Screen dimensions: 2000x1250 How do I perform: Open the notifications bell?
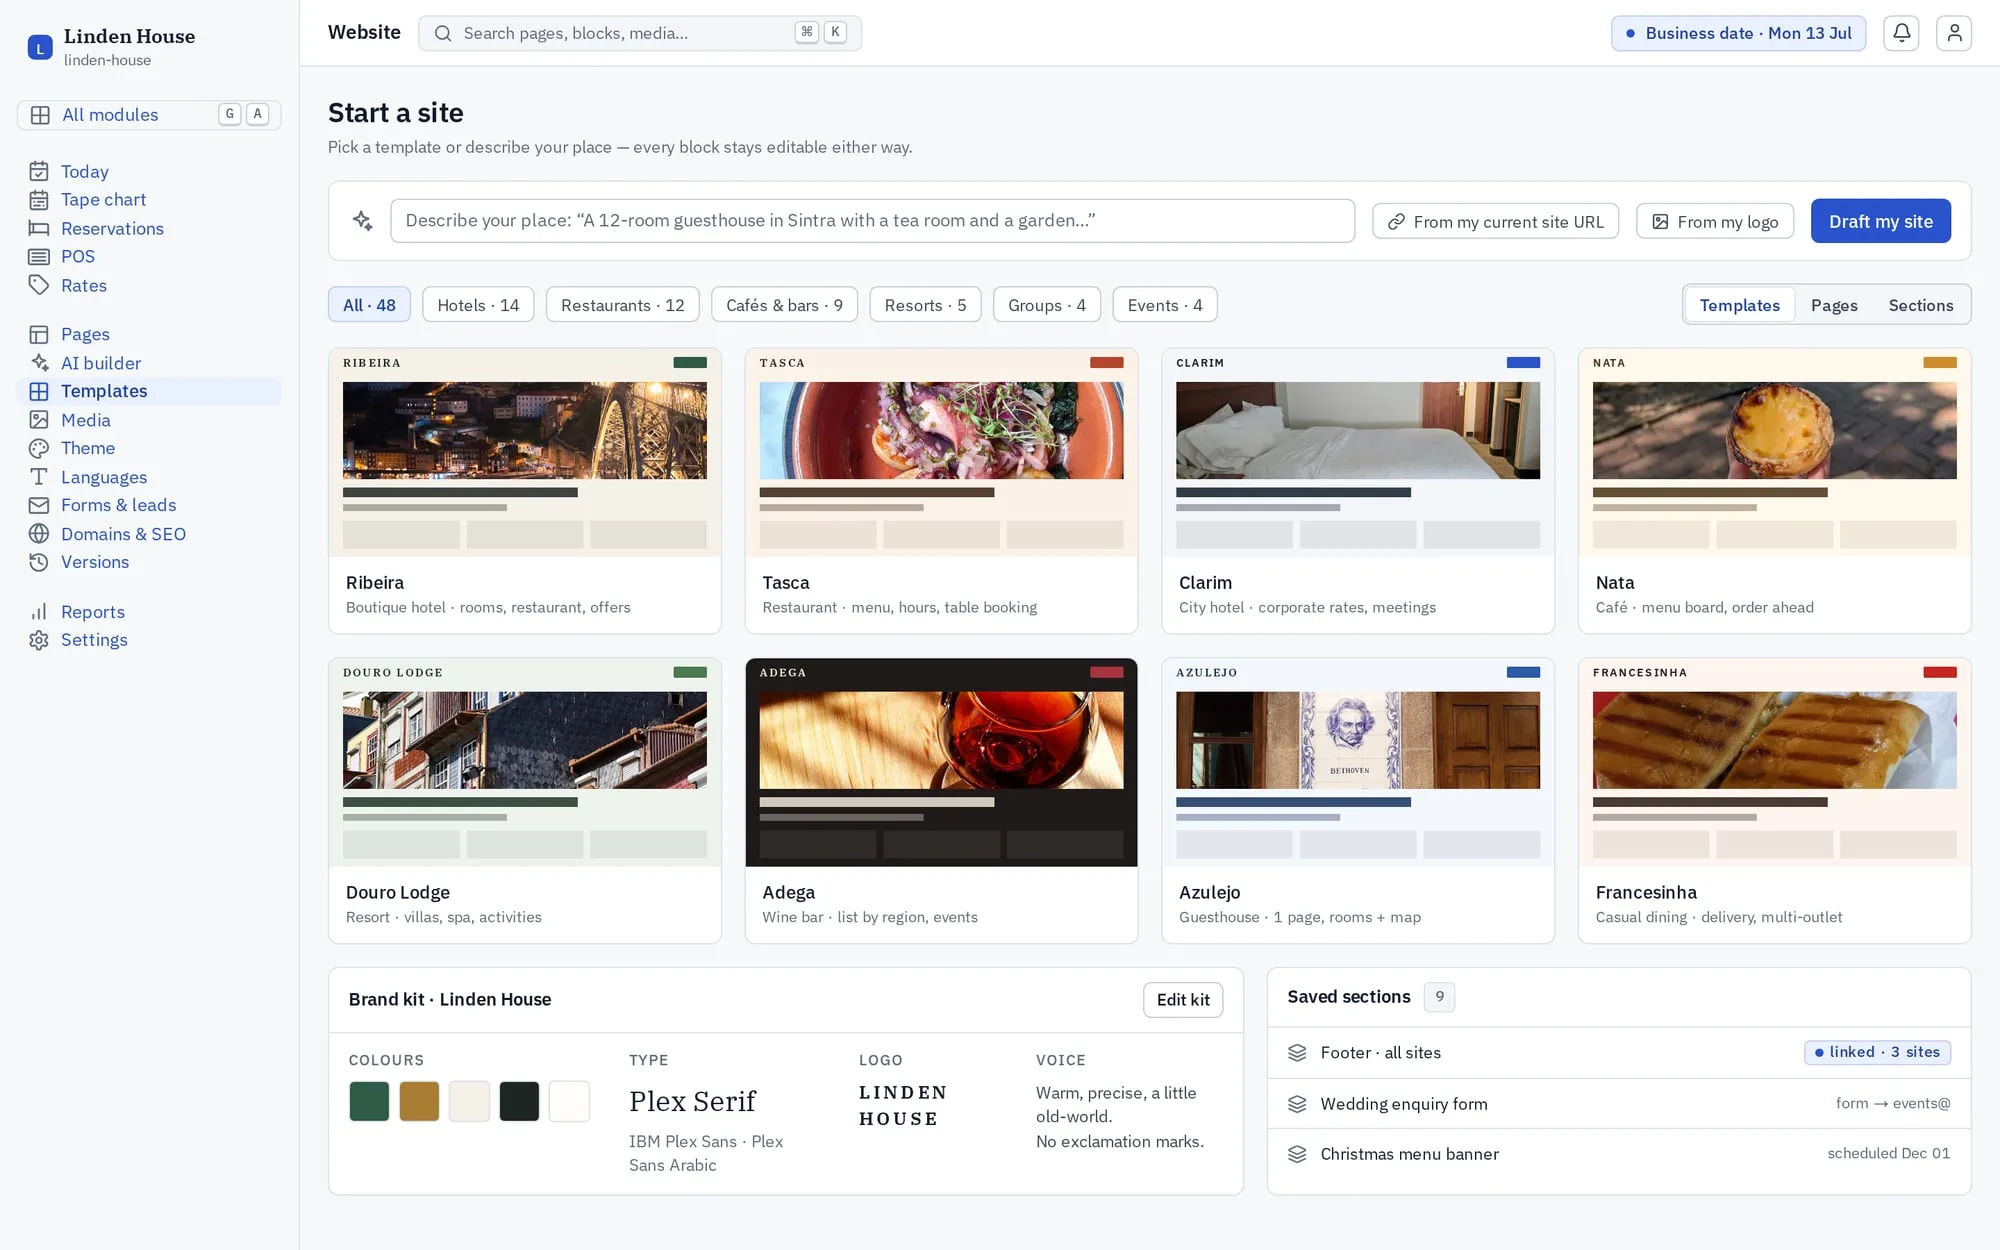(1901, 33)
